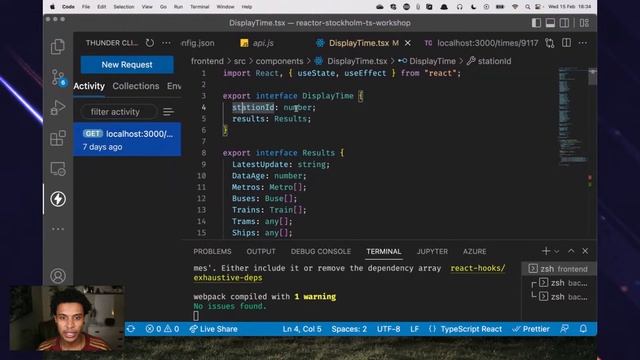Open the frontend breadcrumb segment
Screen dimensions: 640x360
click(207, 61)
